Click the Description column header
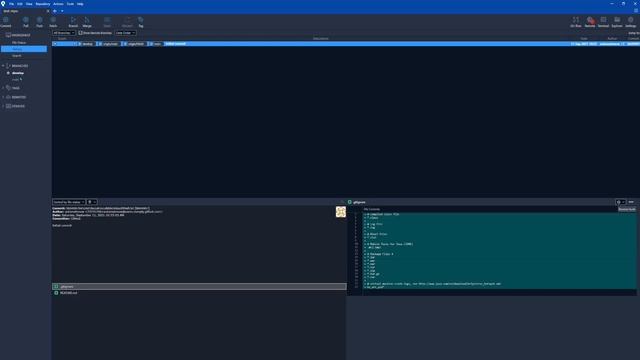The image size is (640, 360). (321, 38)
